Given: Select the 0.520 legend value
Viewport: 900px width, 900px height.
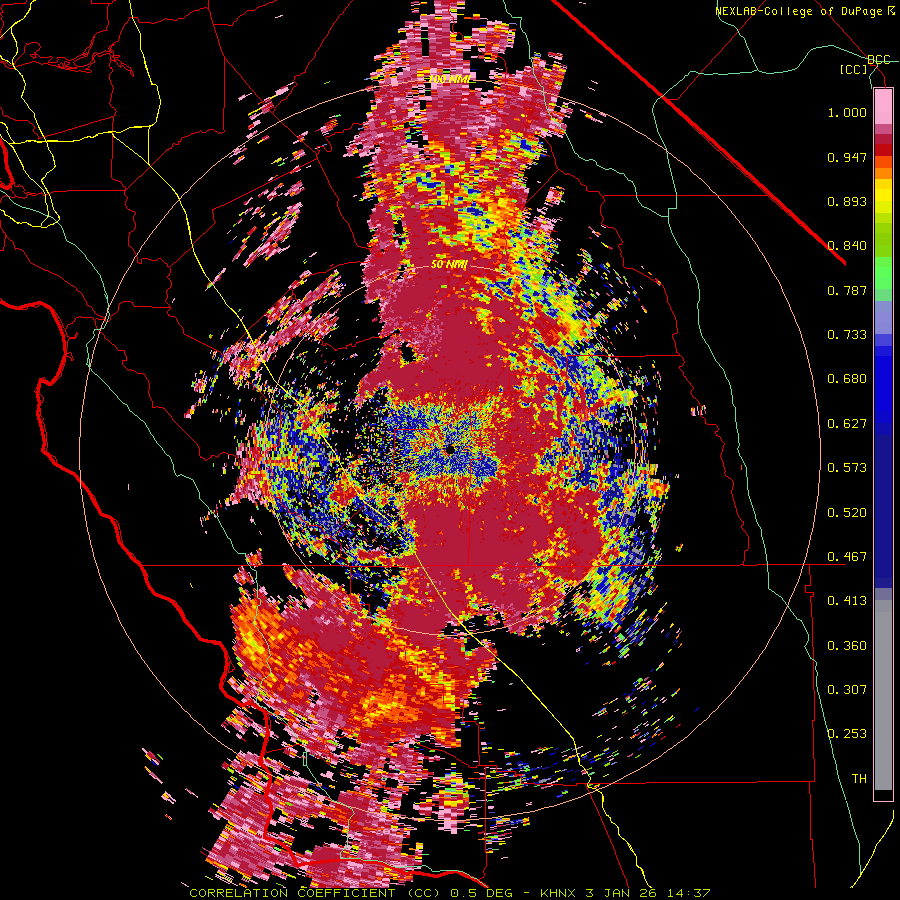Looking at the screenshot, I should (x=847, y=513).
